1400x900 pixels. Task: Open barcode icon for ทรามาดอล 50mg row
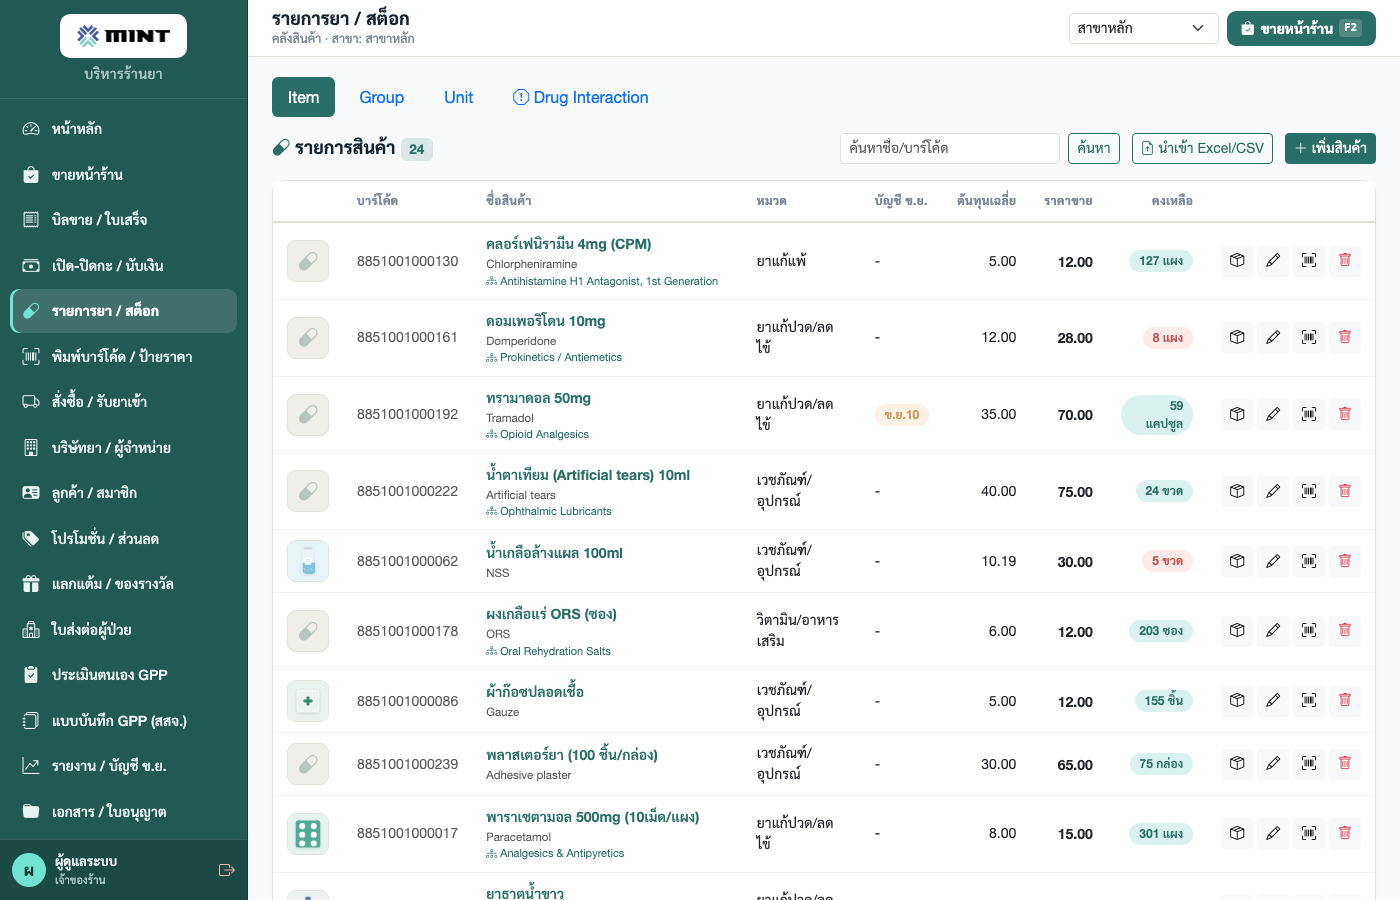[1309, 415]
